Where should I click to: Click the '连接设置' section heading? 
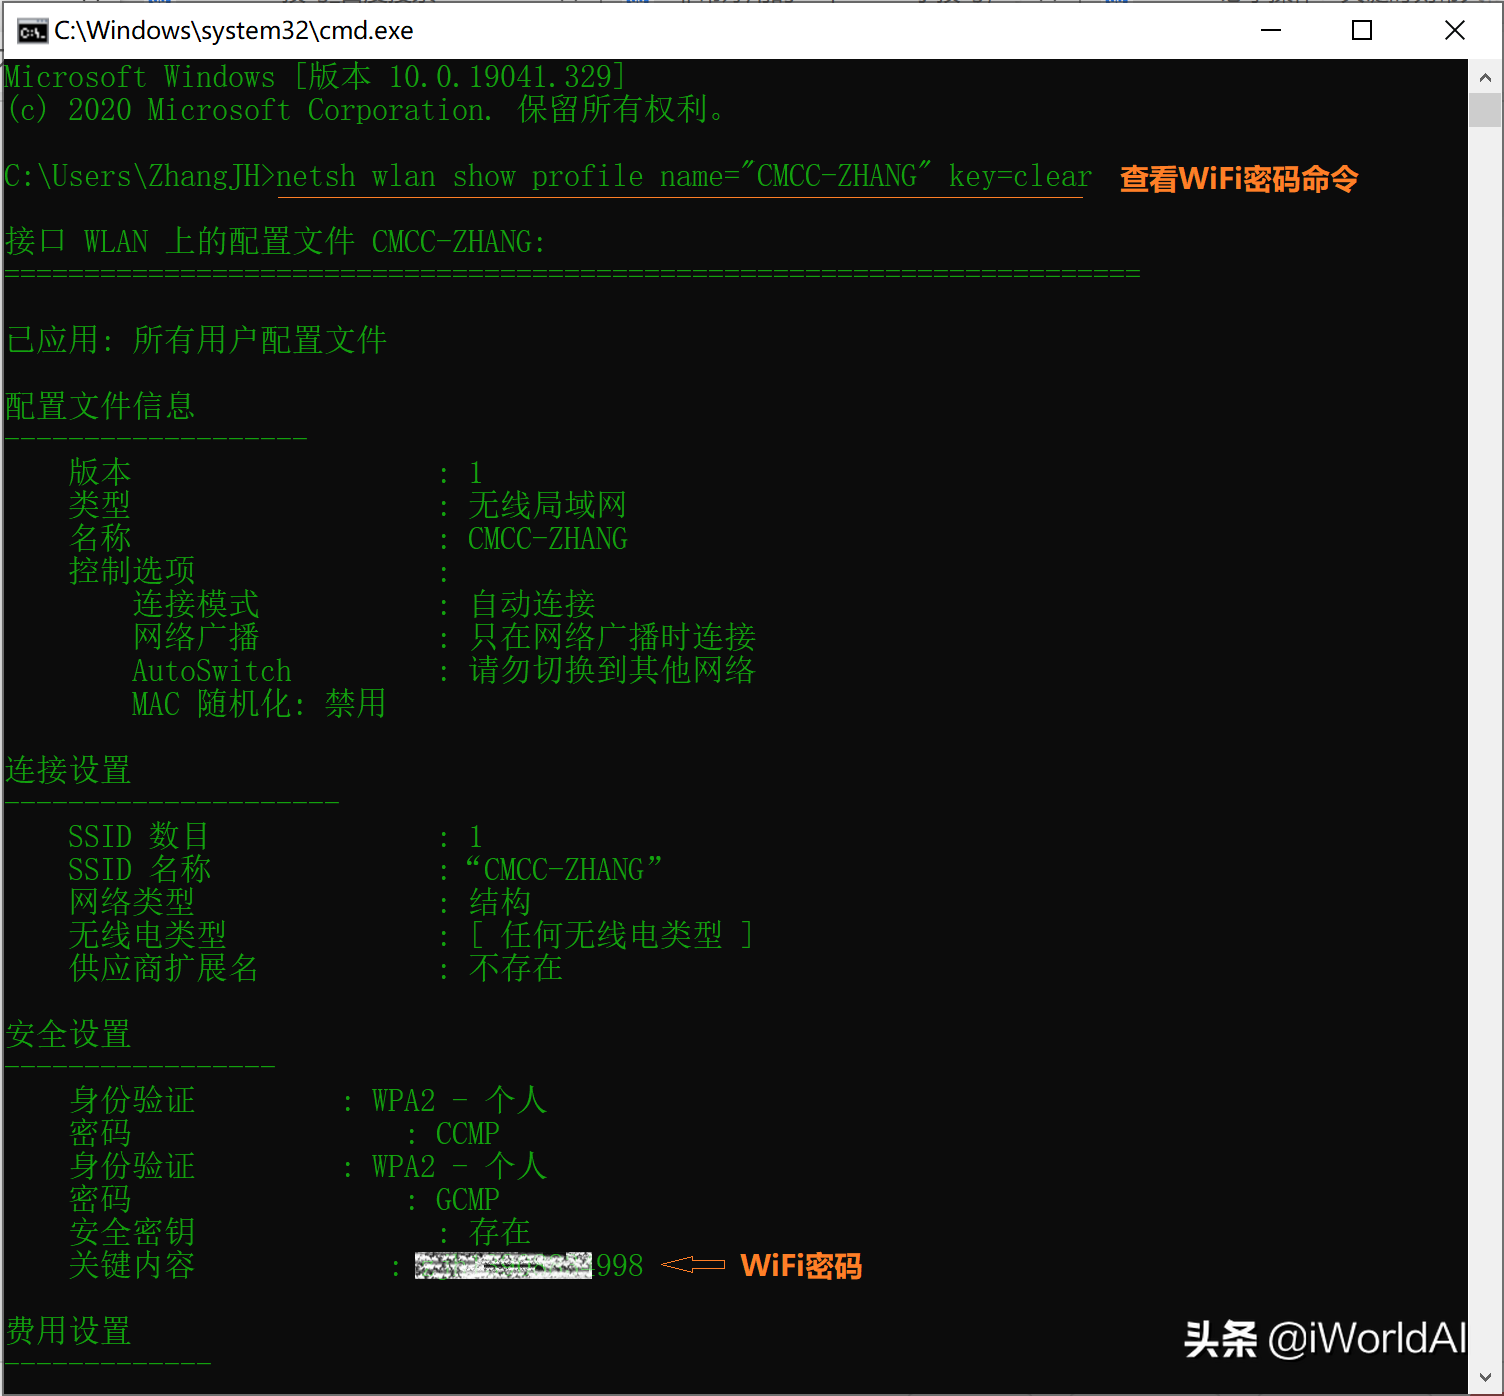68,771
